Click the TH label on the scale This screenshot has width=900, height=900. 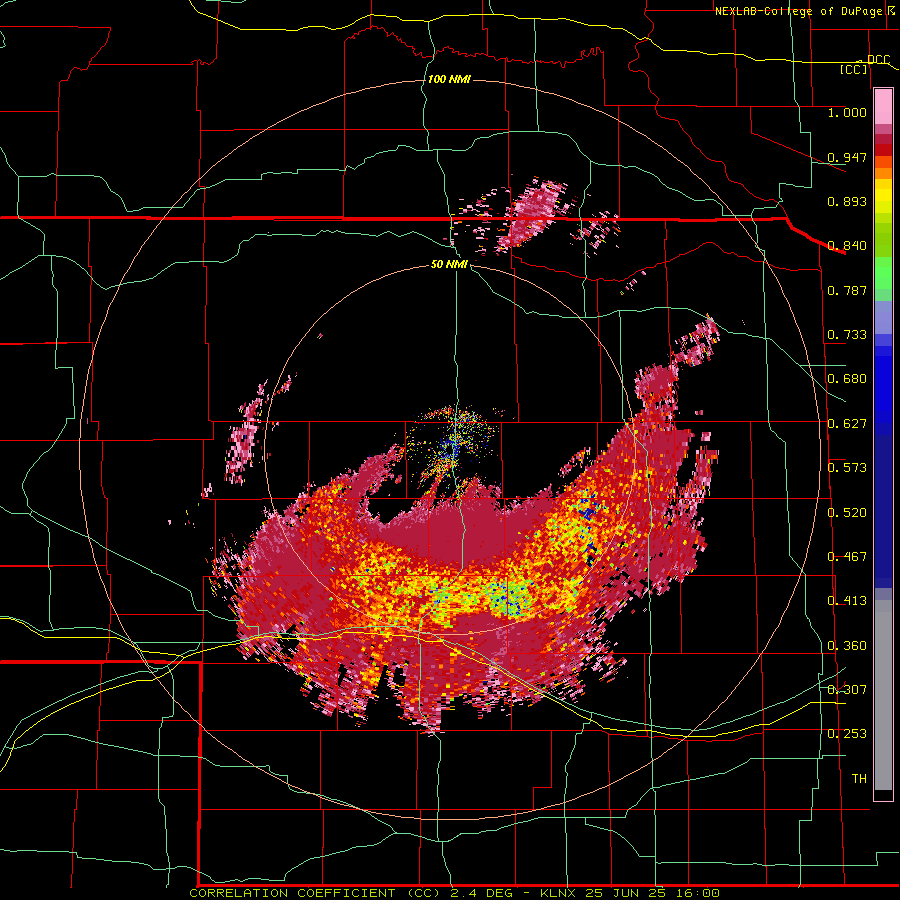coord(859,779)
